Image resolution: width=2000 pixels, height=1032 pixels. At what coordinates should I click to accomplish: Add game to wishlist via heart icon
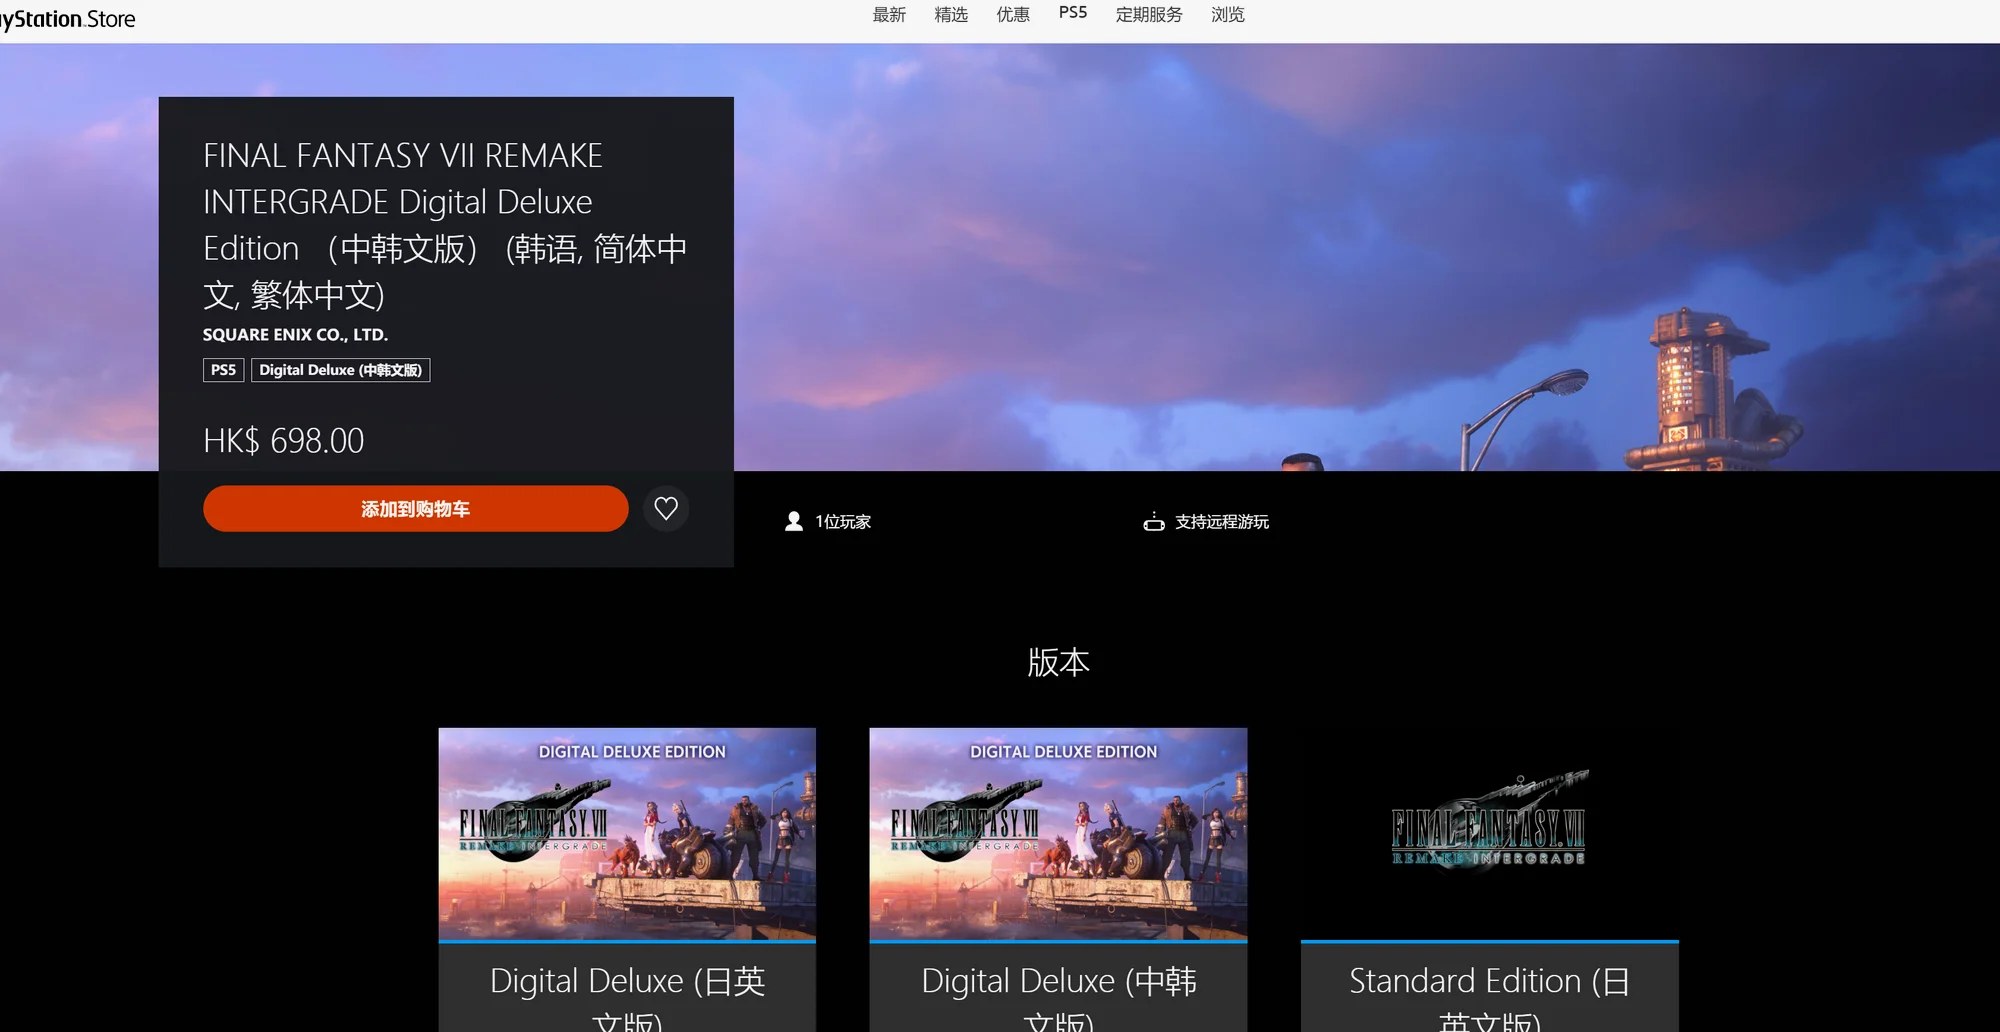point(666,509)
